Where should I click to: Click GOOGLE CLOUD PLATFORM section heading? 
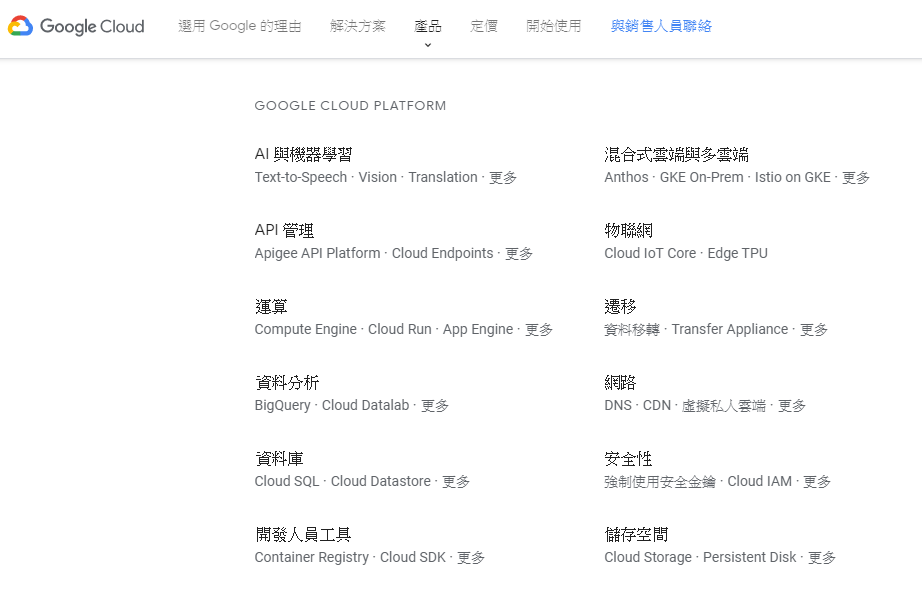tap(350, 106)
